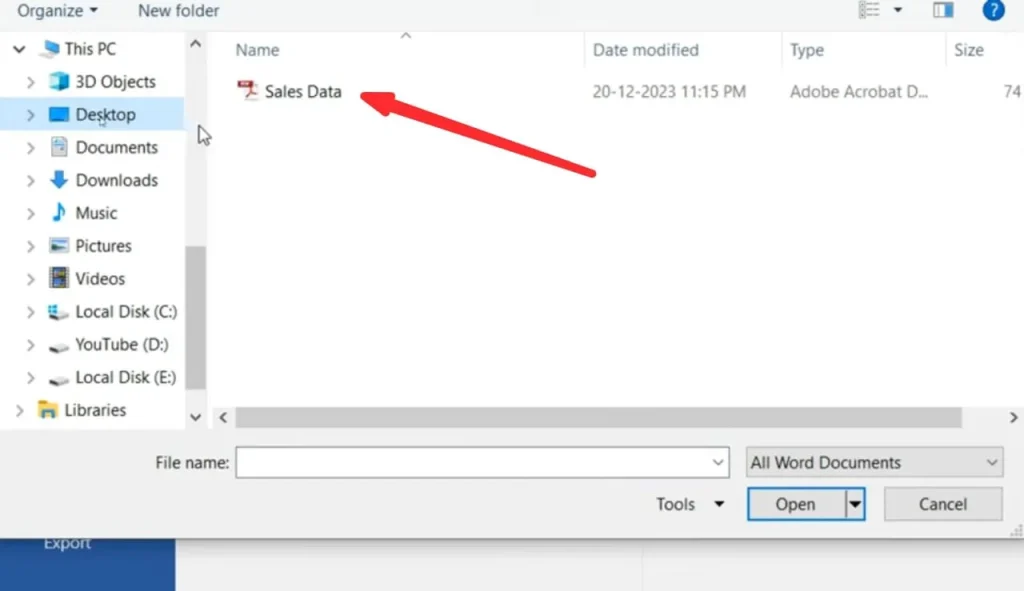
Task: Open the Videos folder
Action: coord(100,279)
